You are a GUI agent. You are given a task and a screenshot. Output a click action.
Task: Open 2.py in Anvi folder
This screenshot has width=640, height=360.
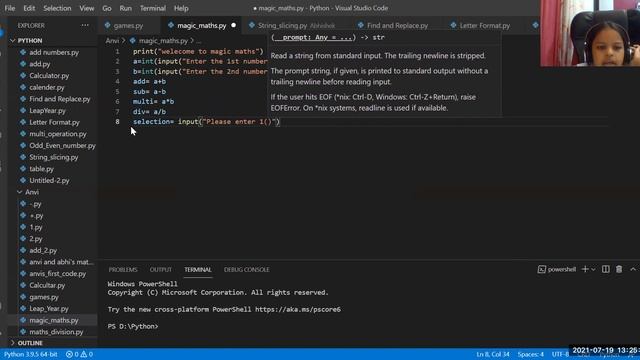click(36, 239)
